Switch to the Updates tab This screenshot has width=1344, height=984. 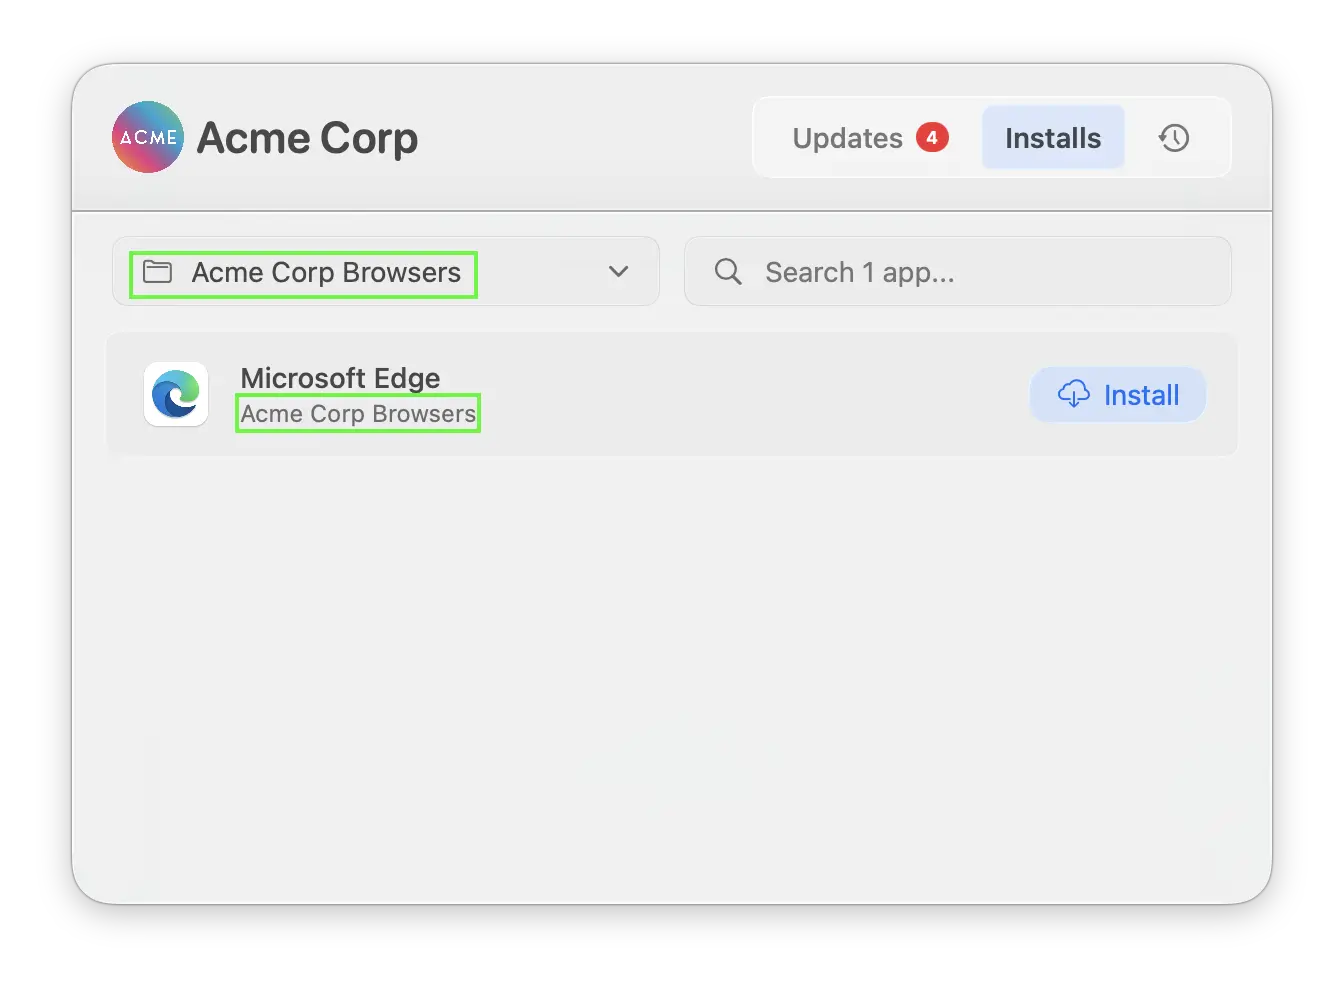(x=870, y=138)
